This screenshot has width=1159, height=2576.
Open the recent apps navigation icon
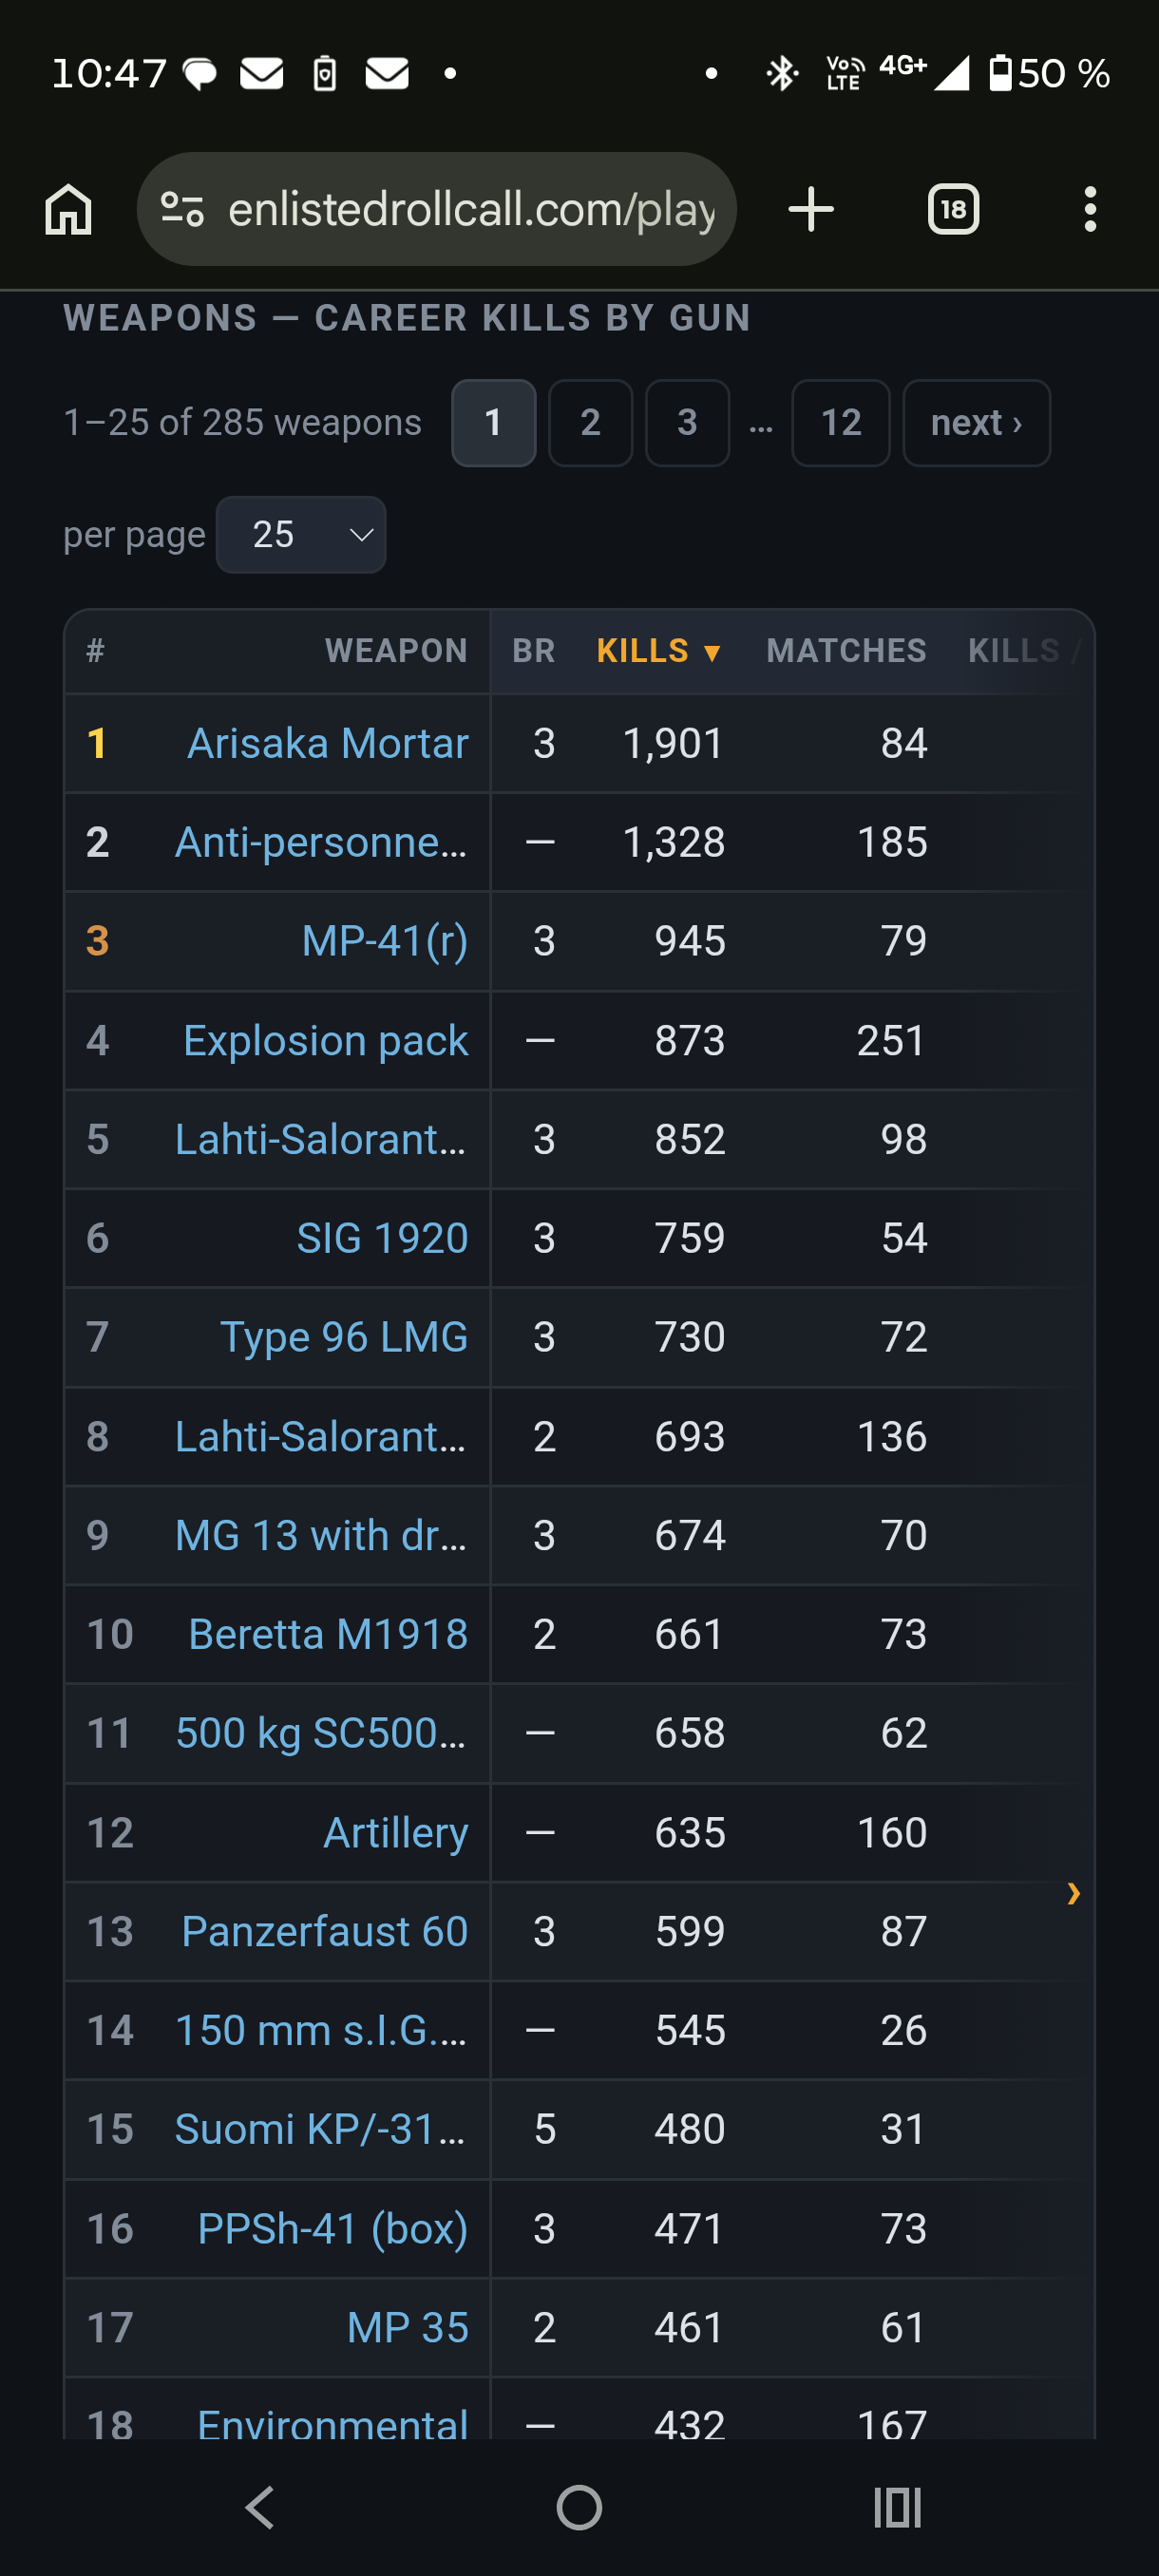tap(897, 2507)
